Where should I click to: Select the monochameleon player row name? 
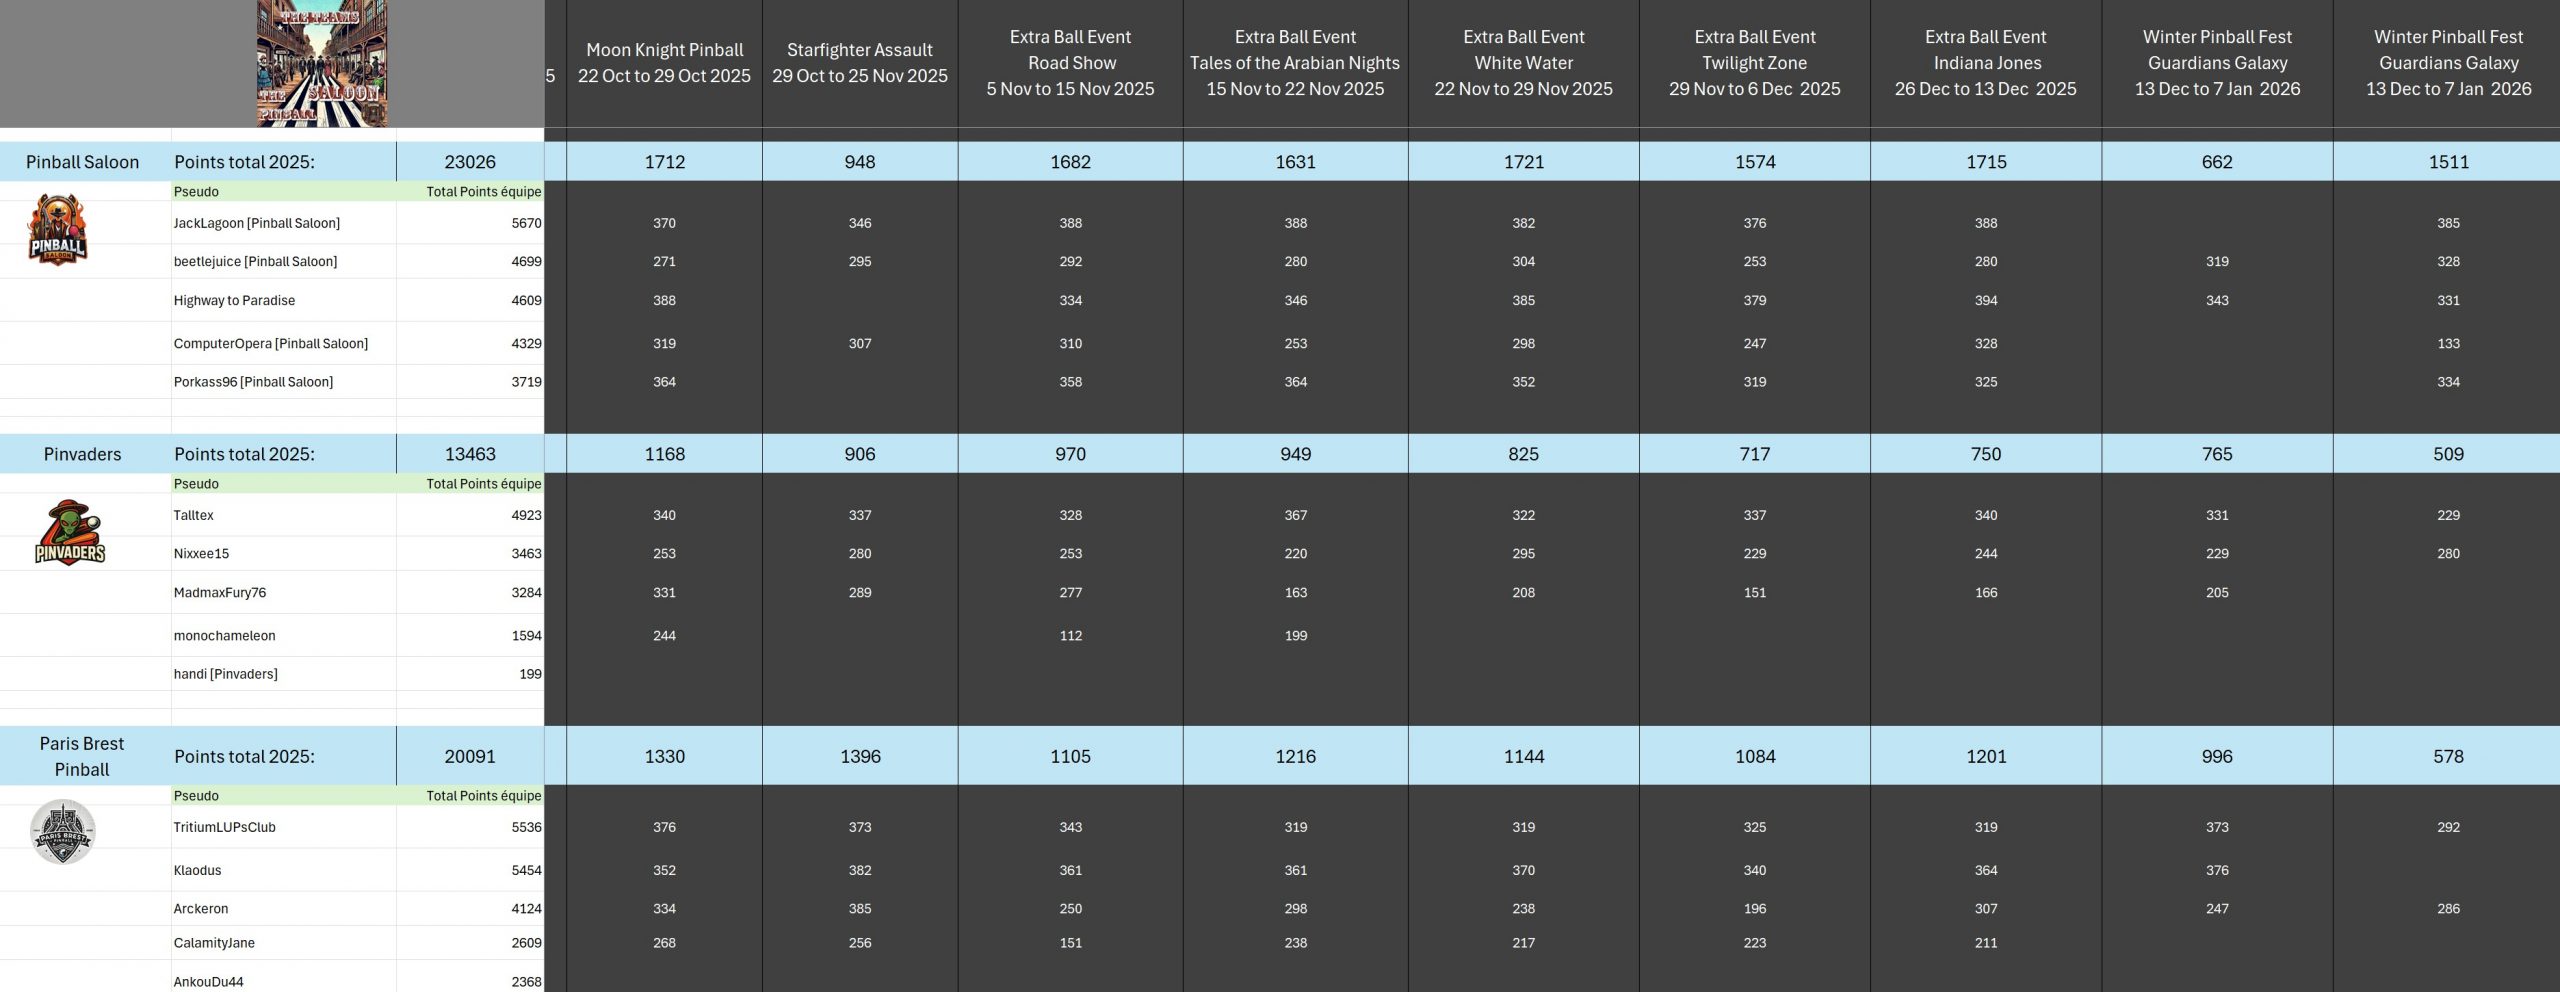[225, 635]
